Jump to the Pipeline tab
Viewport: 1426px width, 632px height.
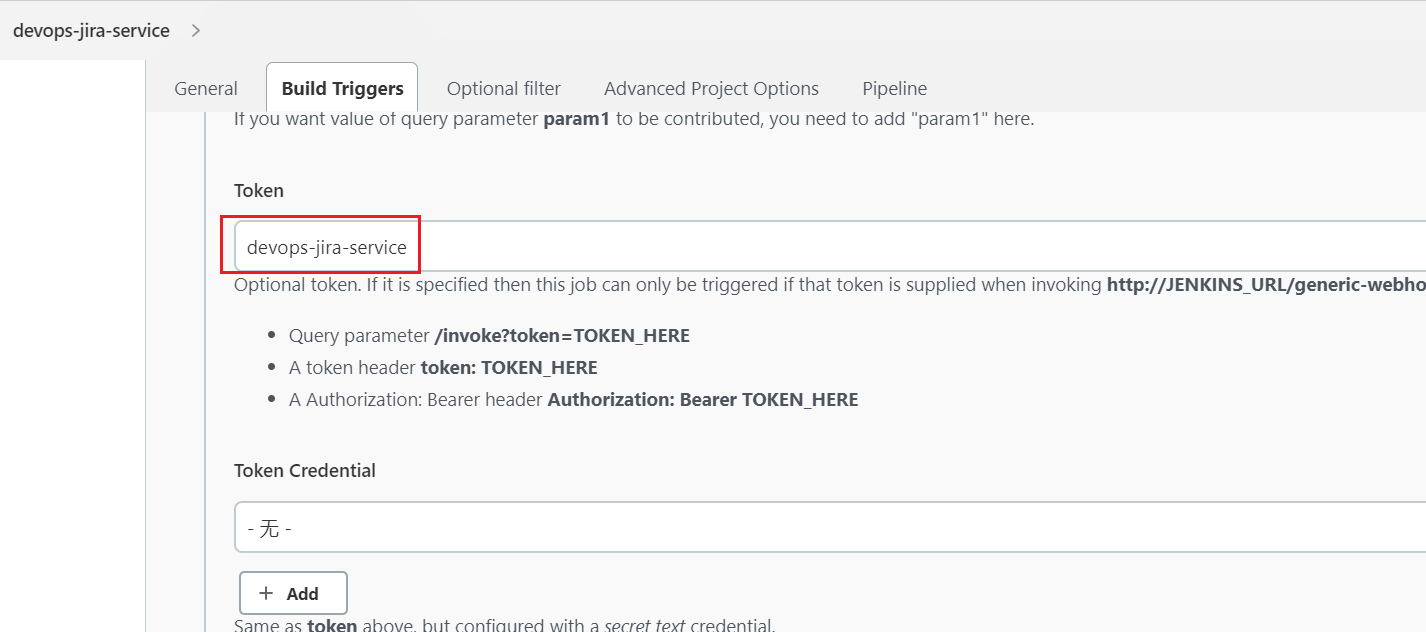[x=894, y=88]
